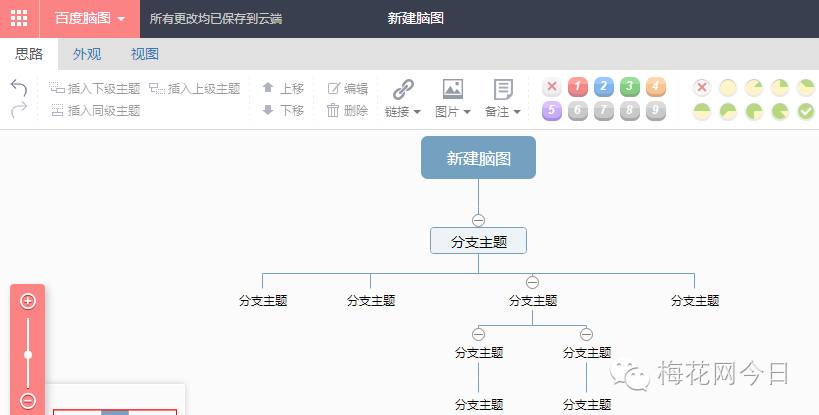
Task: Click the redo arrow icon
Action: tap(19, 110)
